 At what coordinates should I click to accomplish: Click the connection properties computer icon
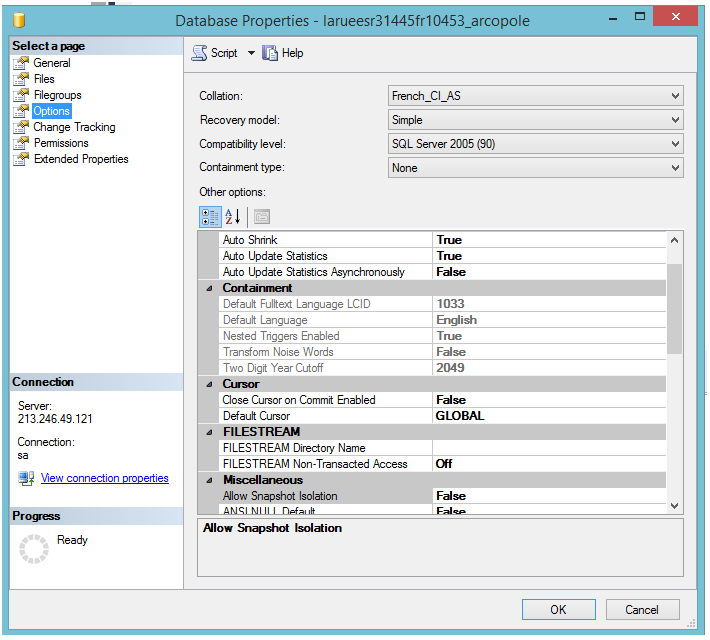click(x=26, y=478)
